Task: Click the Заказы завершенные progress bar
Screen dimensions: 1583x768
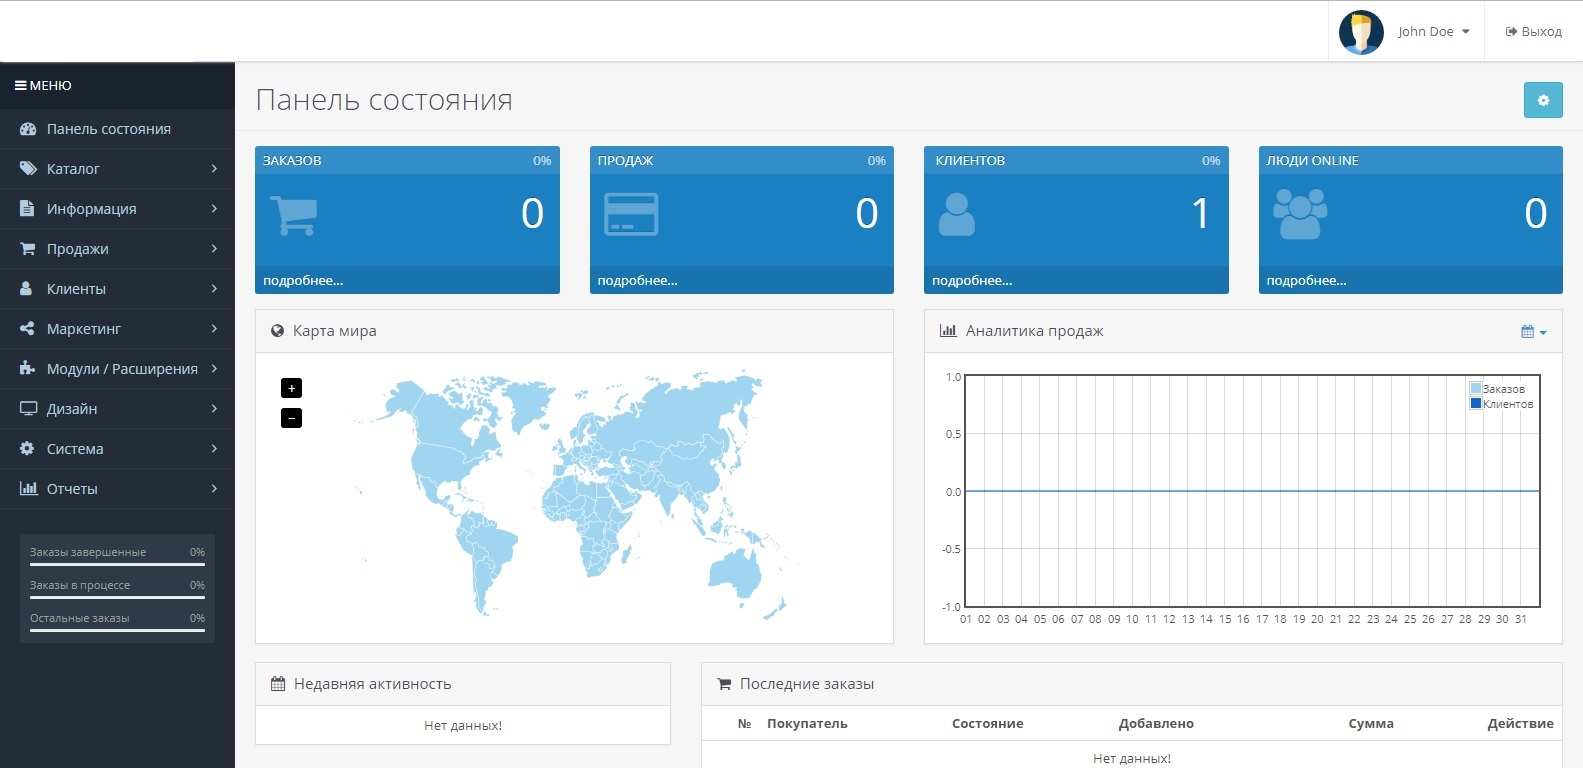Action: pyautogui.click(x=117, y=565)
